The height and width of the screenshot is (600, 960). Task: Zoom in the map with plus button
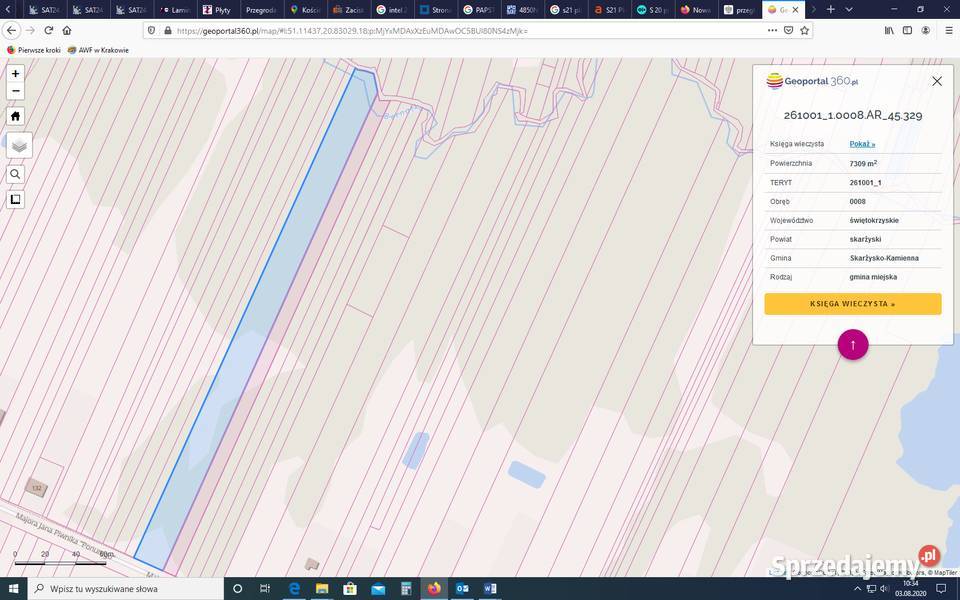(x=15, y=73)
